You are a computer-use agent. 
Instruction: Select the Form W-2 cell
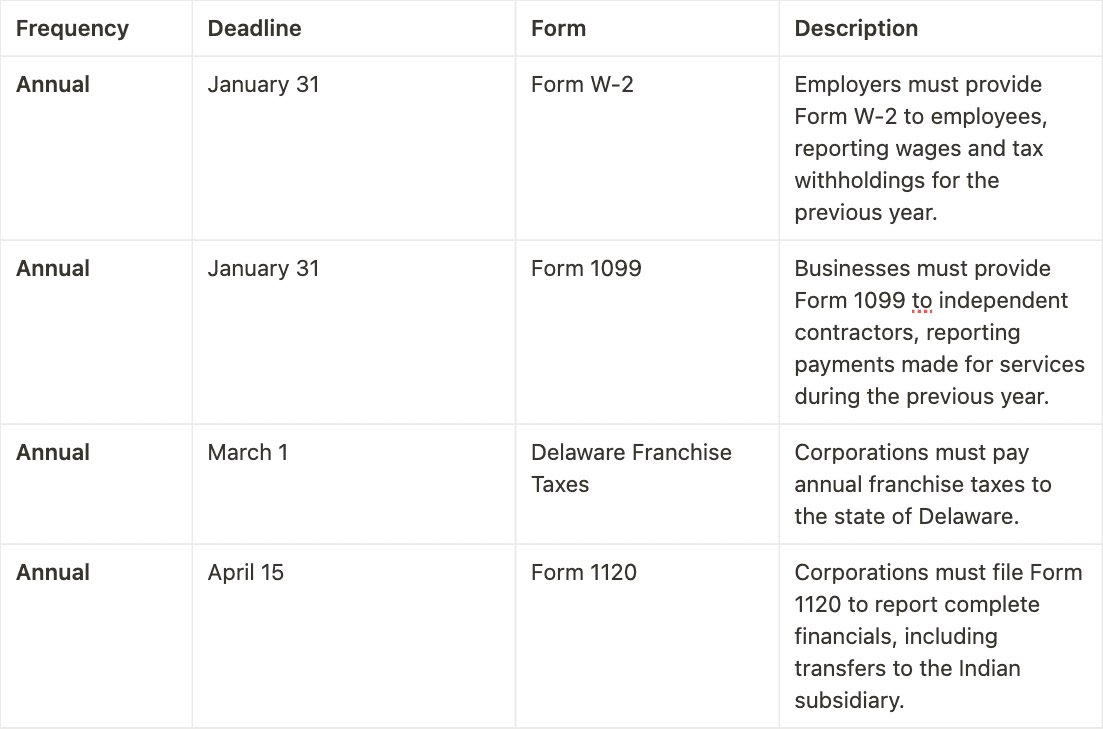pos(582,85)
